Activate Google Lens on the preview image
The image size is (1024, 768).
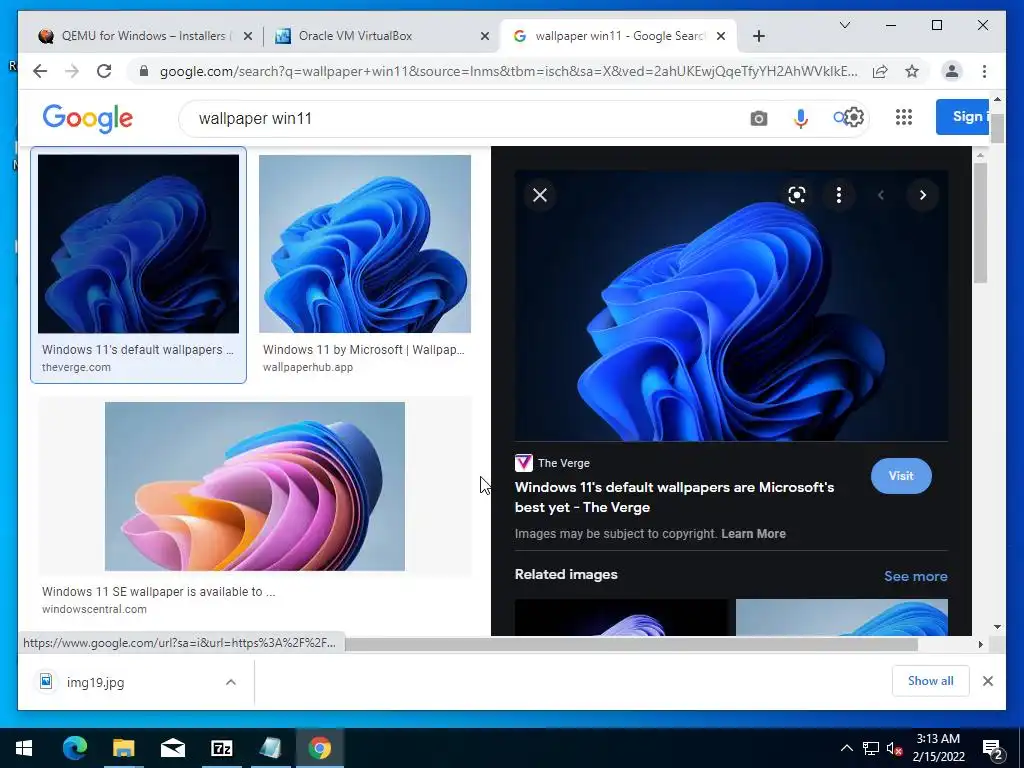tap(797, 195)
